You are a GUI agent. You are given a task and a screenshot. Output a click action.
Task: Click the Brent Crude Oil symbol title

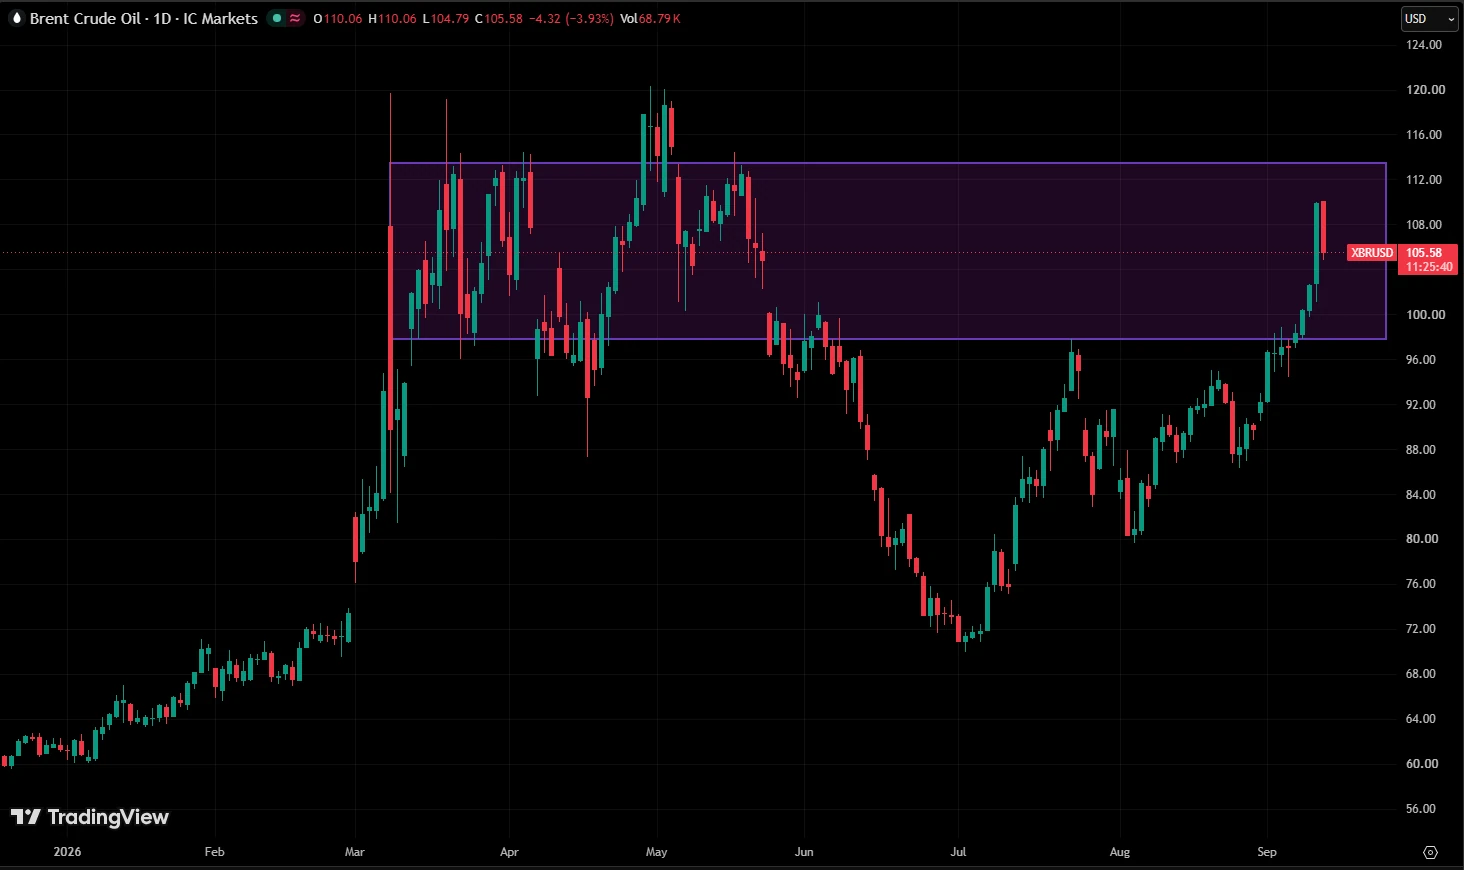[x=144, y=18]
